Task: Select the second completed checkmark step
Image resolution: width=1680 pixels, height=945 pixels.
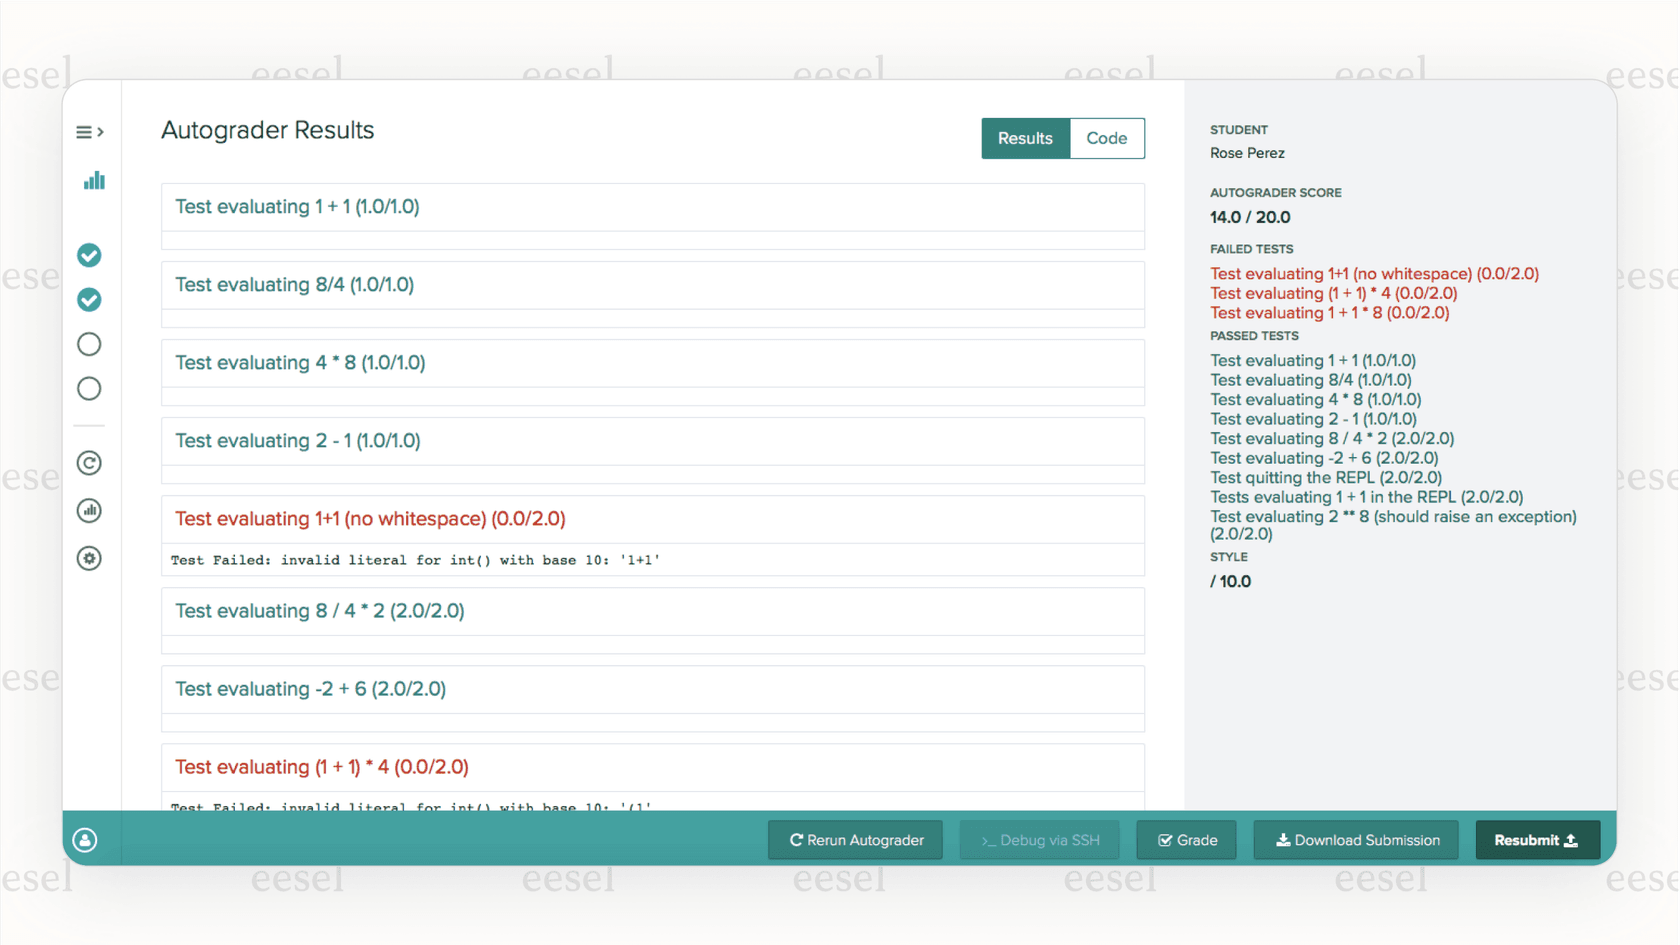Action: 89,300
